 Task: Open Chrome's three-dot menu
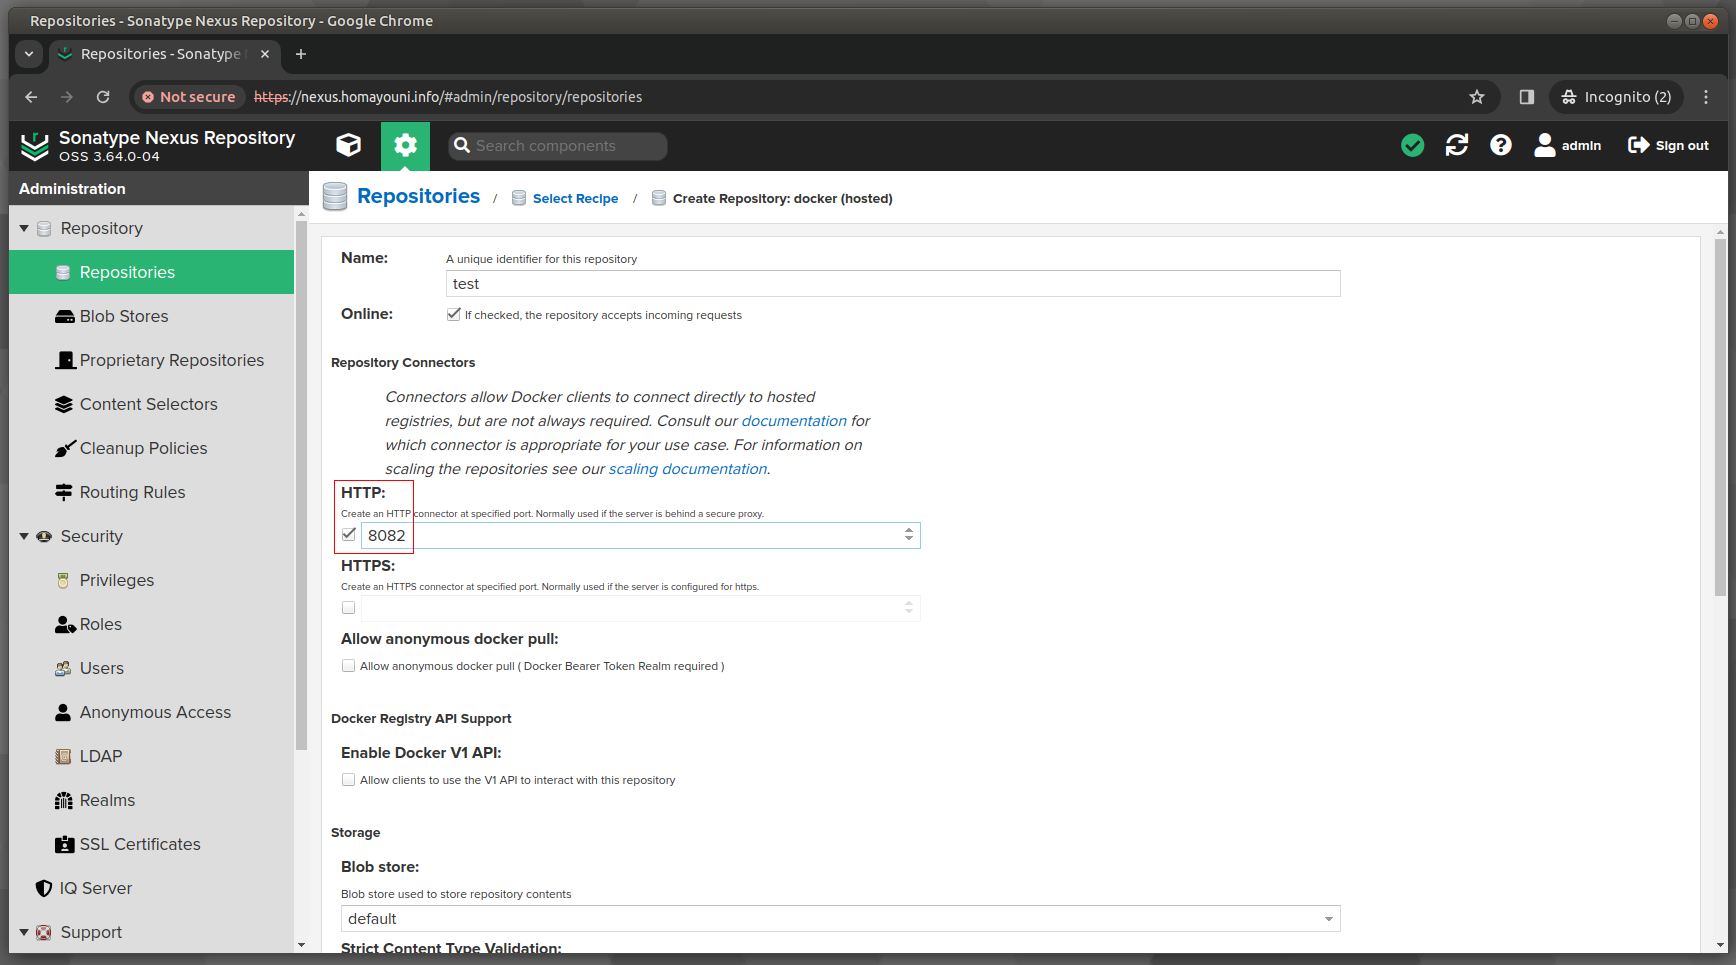click(1706, 97)
